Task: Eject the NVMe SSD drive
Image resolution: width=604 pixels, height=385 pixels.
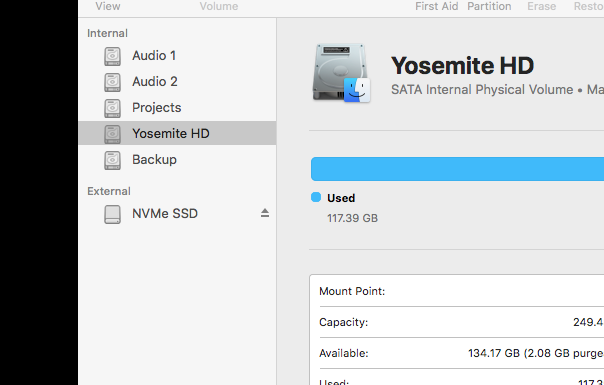Action: tap(265, 213)
